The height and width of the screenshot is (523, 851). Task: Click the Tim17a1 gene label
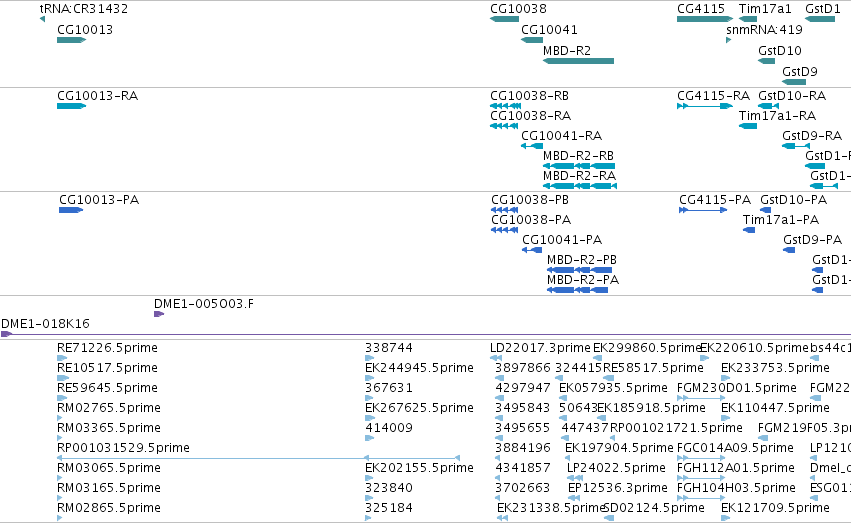pos(765,9)
